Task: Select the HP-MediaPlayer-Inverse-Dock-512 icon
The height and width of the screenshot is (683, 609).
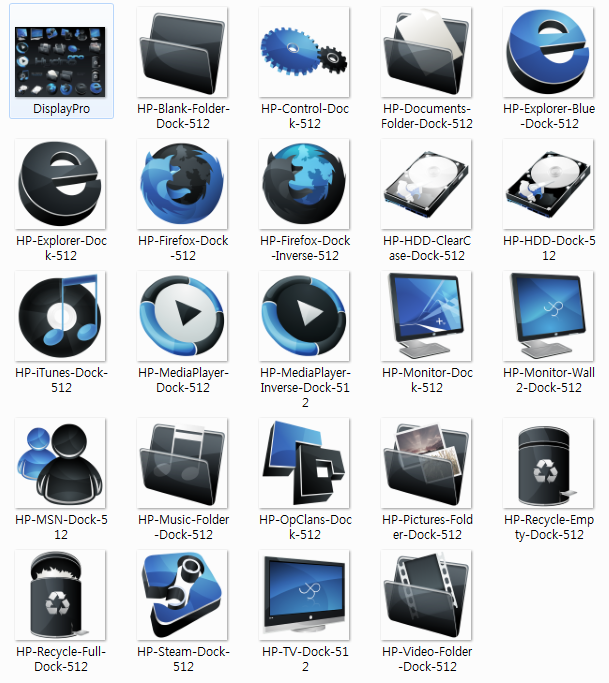Action: pyautogui.click(x=304, y=316)
